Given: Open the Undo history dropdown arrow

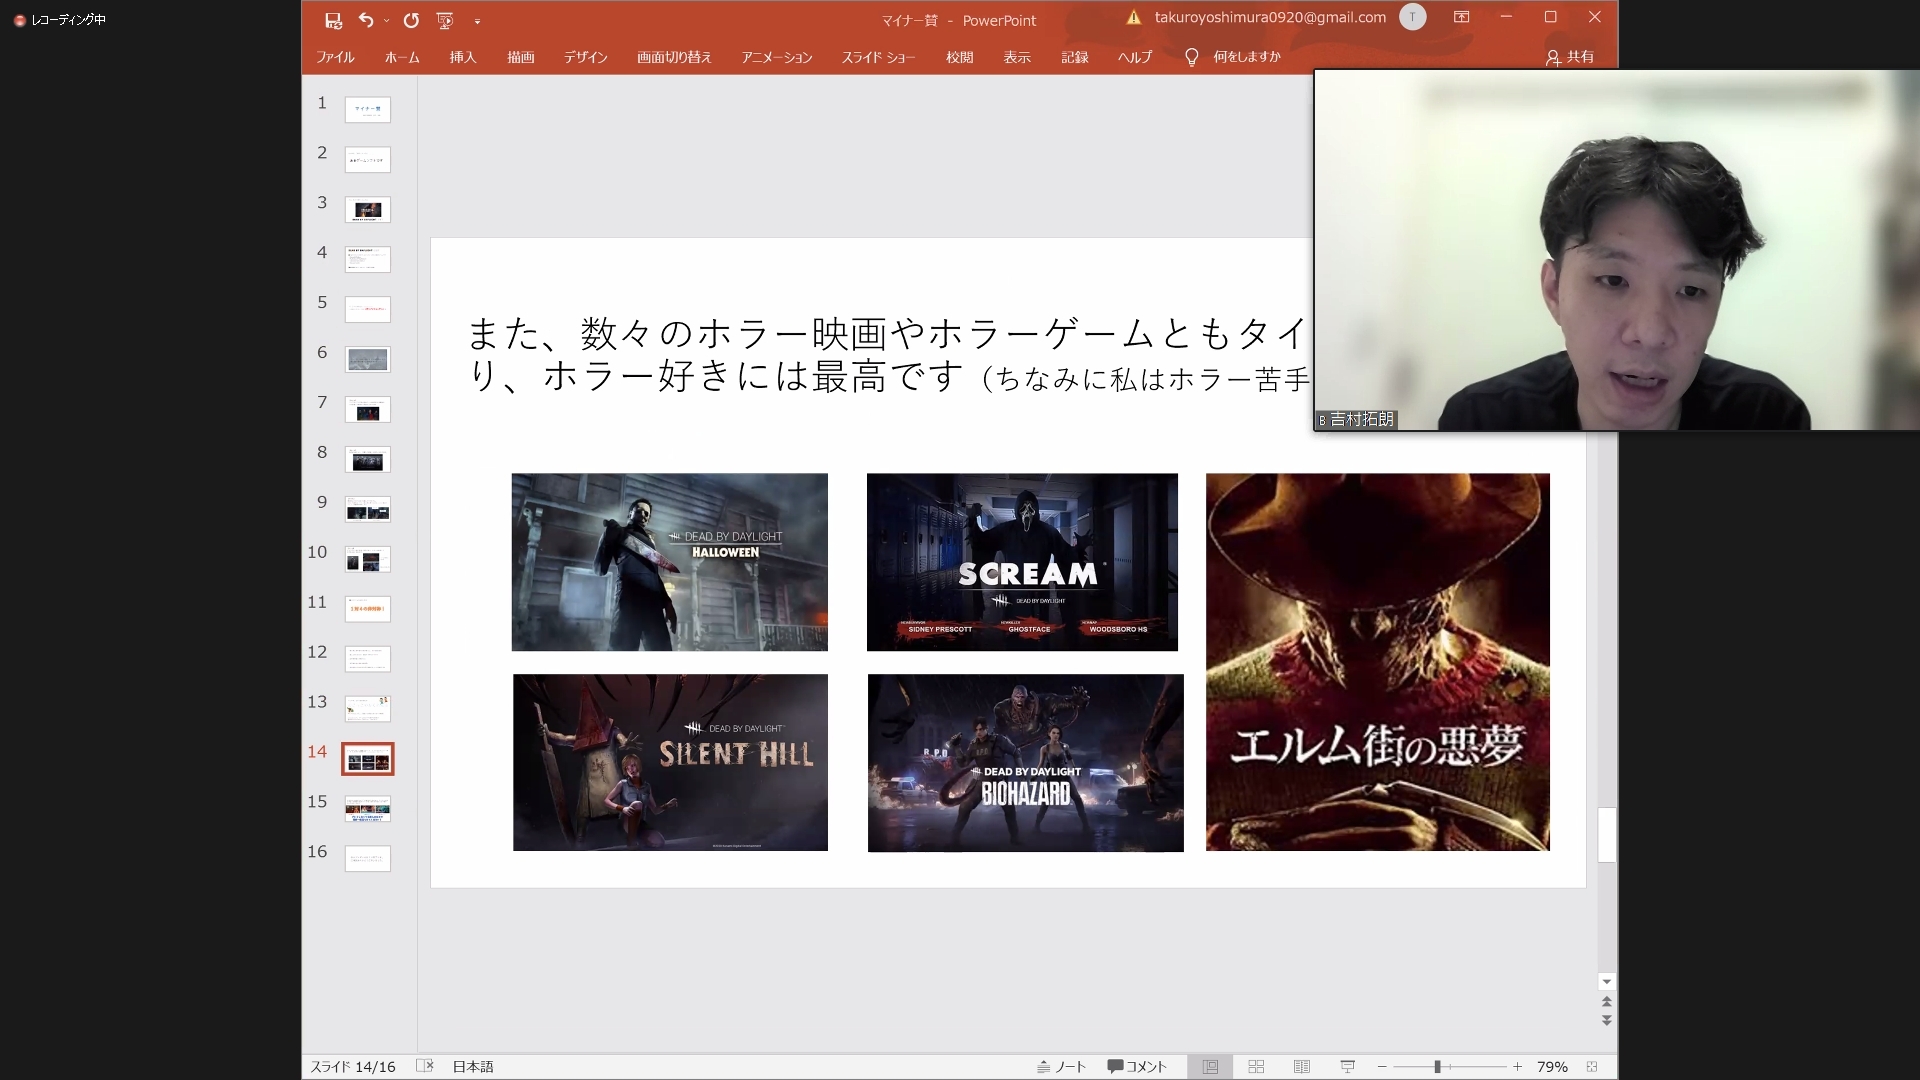Looking at the screenshot, I should tap(386, 21).
